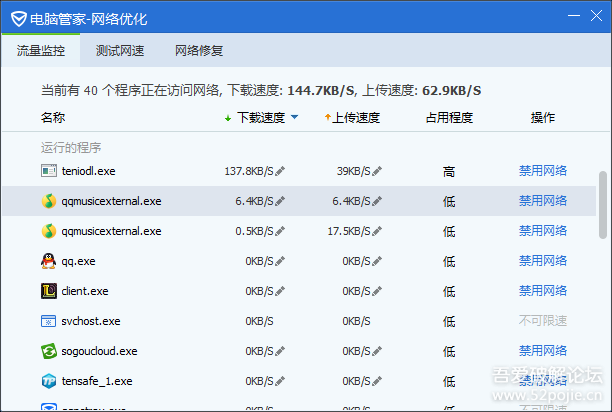Click 禁用网络 for teniodl.exe

543,170
